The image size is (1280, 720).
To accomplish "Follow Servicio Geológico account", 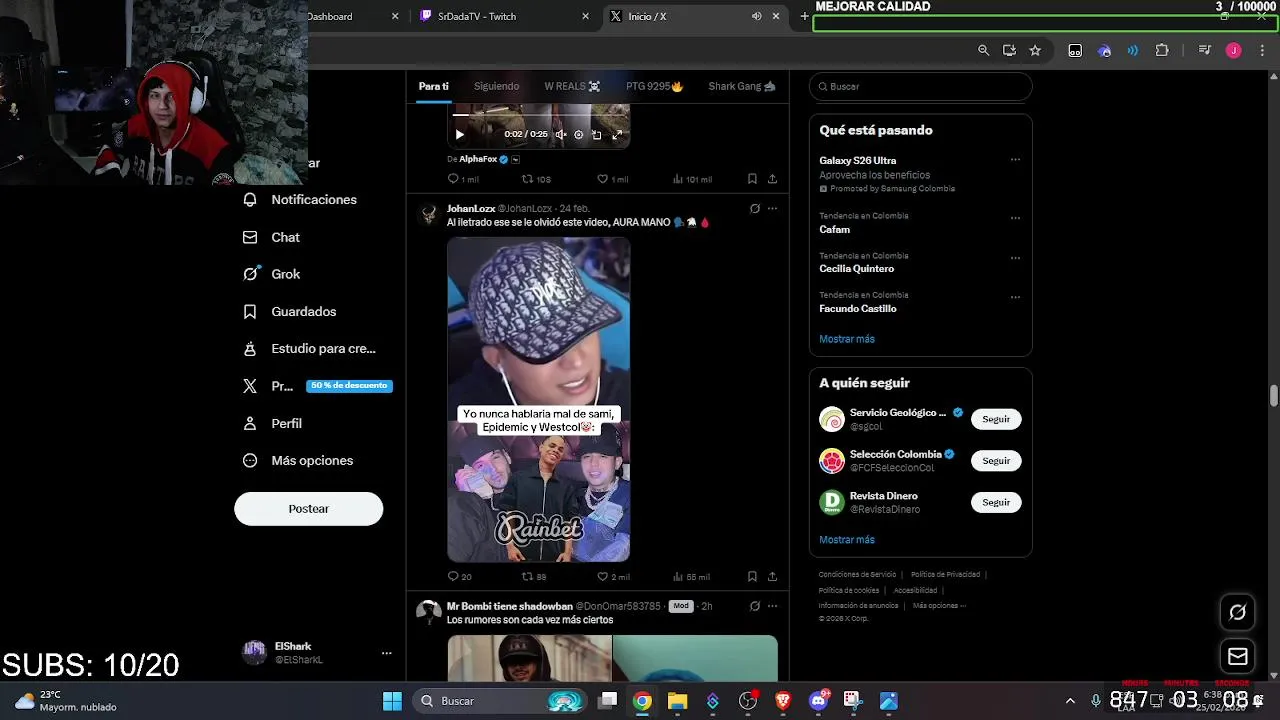I will pyautogui.click(x=996, y=419).
